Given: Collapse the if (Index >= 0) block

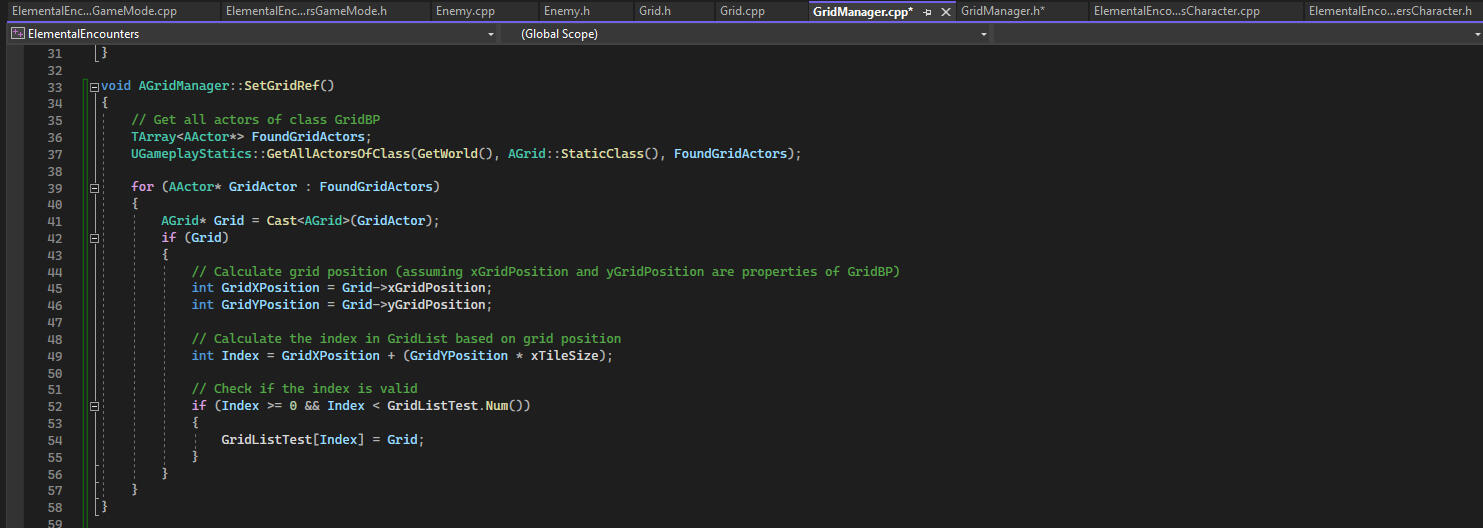Looking at the screenshot, I should 94,406.
